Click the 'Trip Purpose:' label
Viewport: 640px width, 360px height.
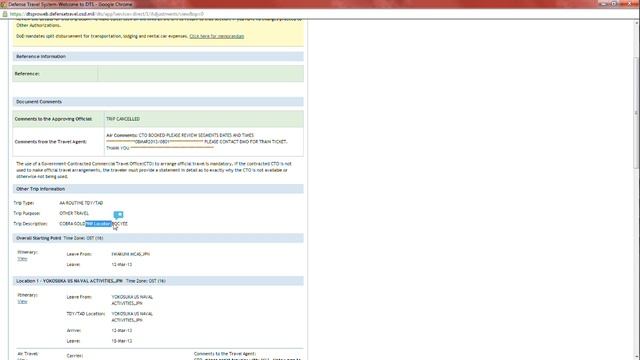[27, 213]
